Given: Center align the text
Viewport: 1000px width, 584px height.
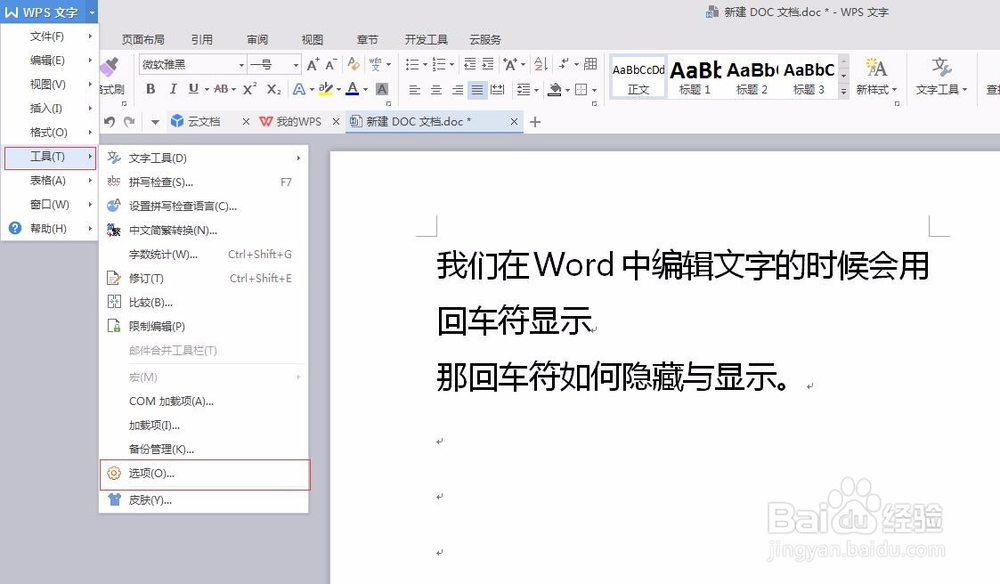Looking at the screenshot, I should pos(436,90).
